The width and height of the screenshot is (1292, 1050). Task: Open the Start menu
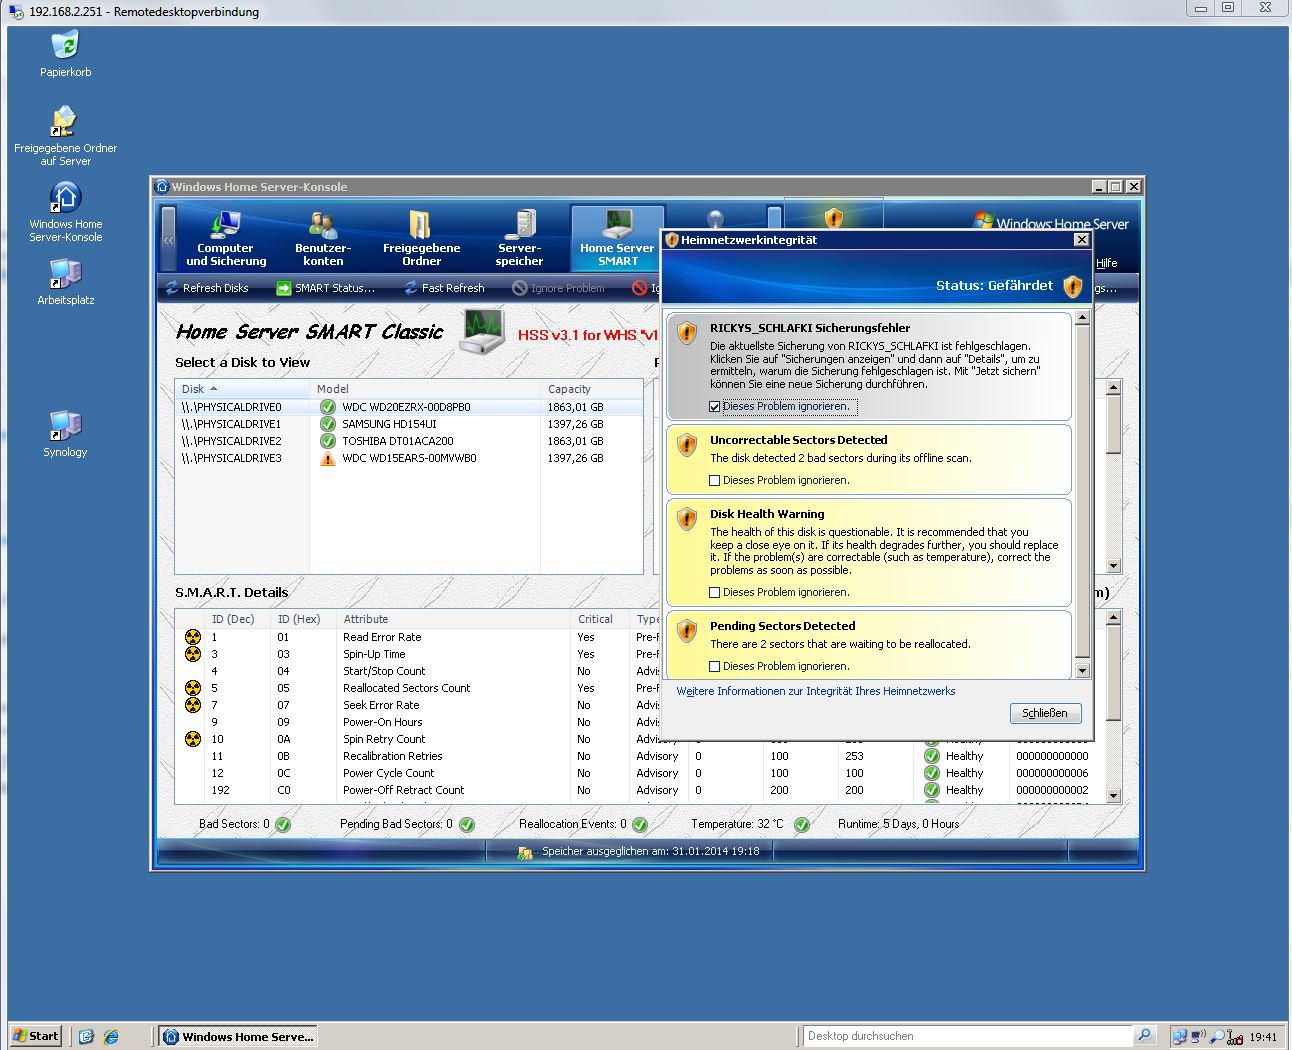(x=36, y=1036)
